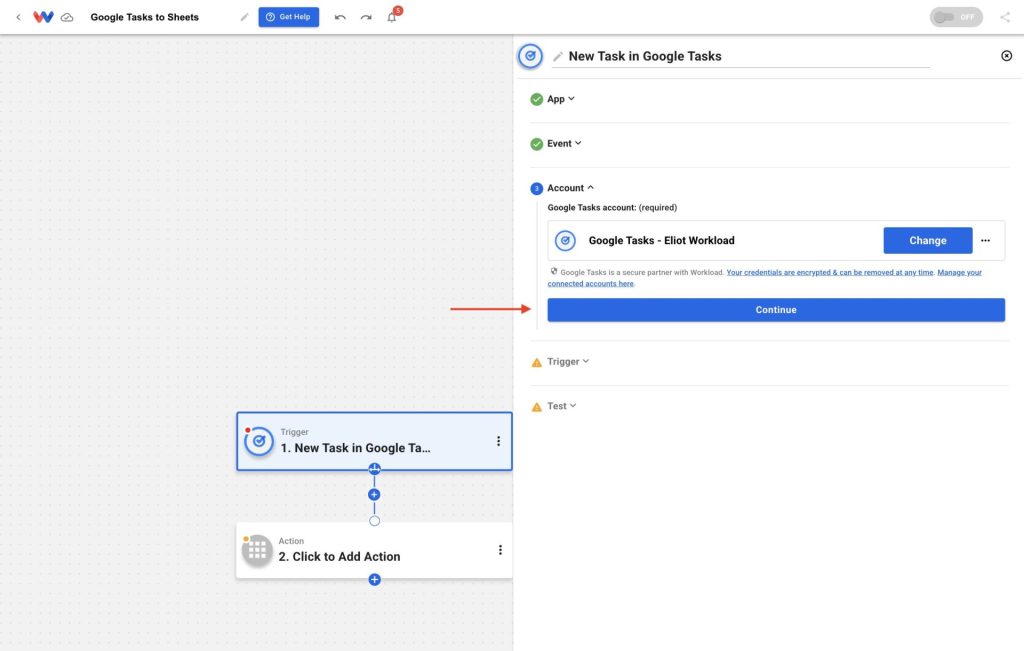This screenshot has height=651, width=1024.
Task: Check the cloud save status icon
Action: [x=67, y=18]
